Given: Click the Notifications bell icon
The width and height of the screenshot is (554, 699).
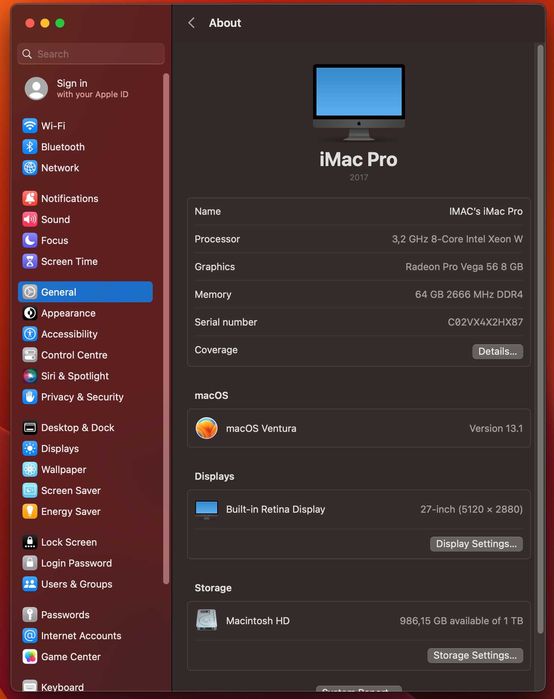Looking at the screenshot, I should click(30, 198).
